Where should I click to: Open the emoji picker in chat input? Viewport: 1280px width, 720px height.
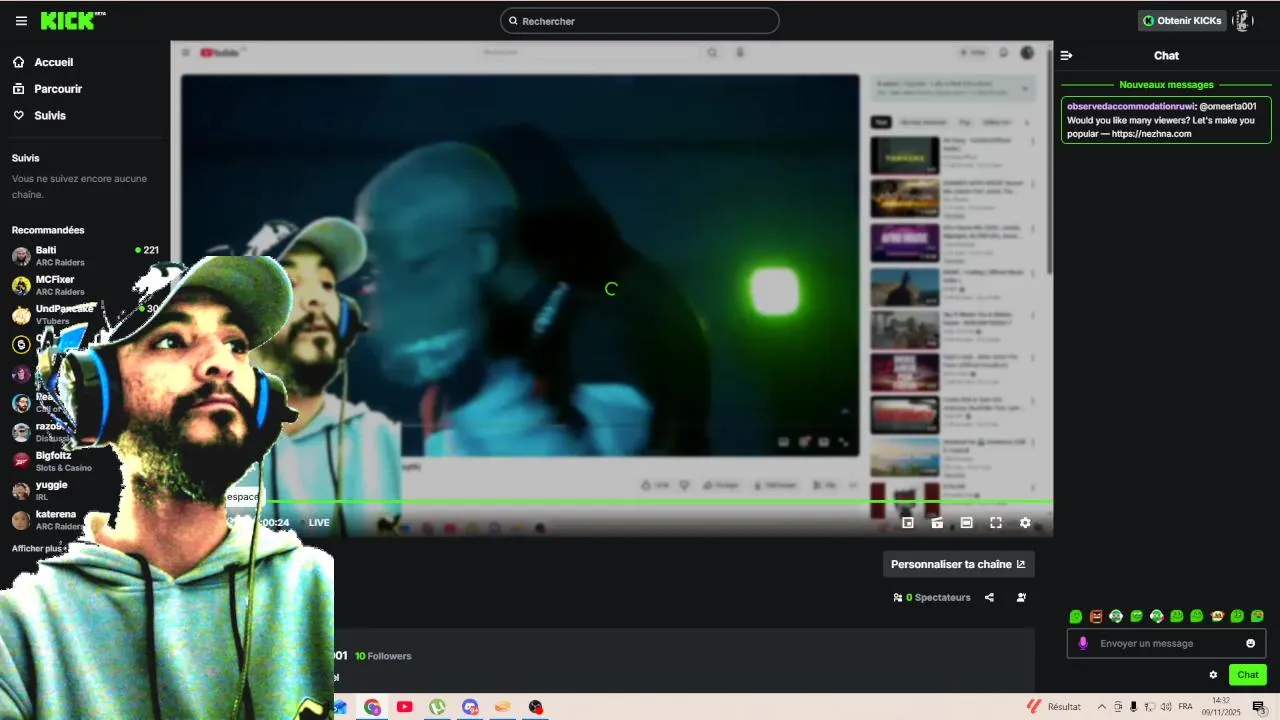coord(1250,643)
